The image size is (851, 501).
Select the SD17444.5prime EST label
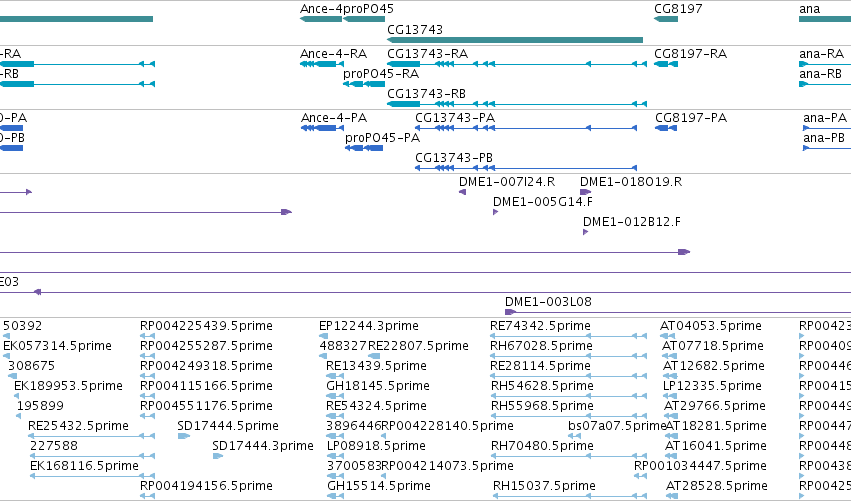coord(228,426)
